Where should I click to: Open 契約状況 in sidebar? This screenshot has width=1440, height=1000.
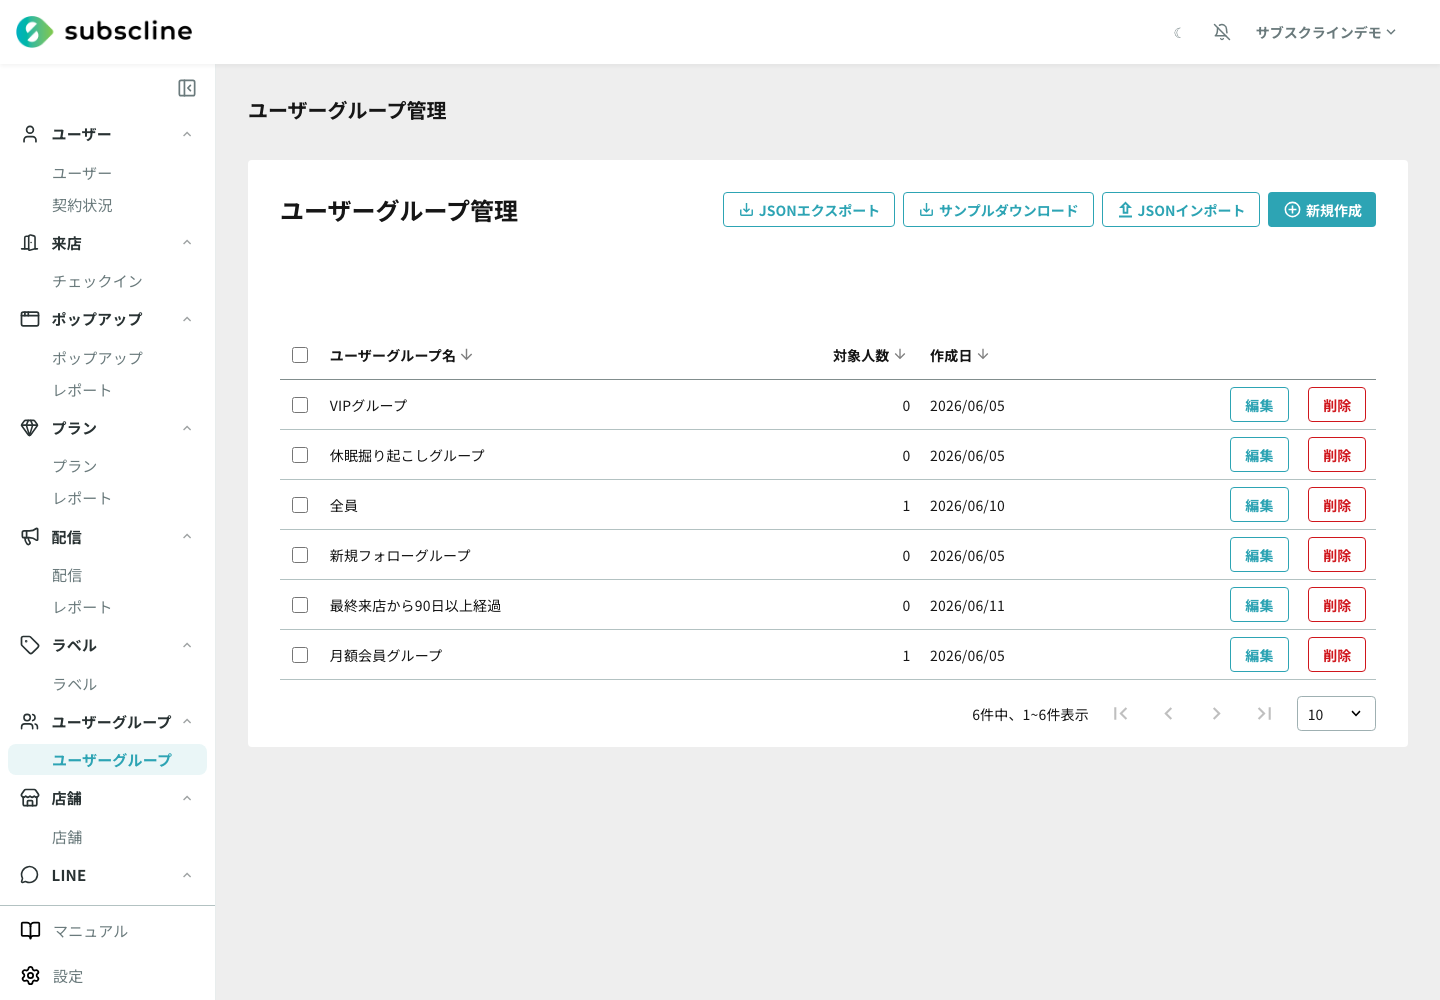[82, 205]
